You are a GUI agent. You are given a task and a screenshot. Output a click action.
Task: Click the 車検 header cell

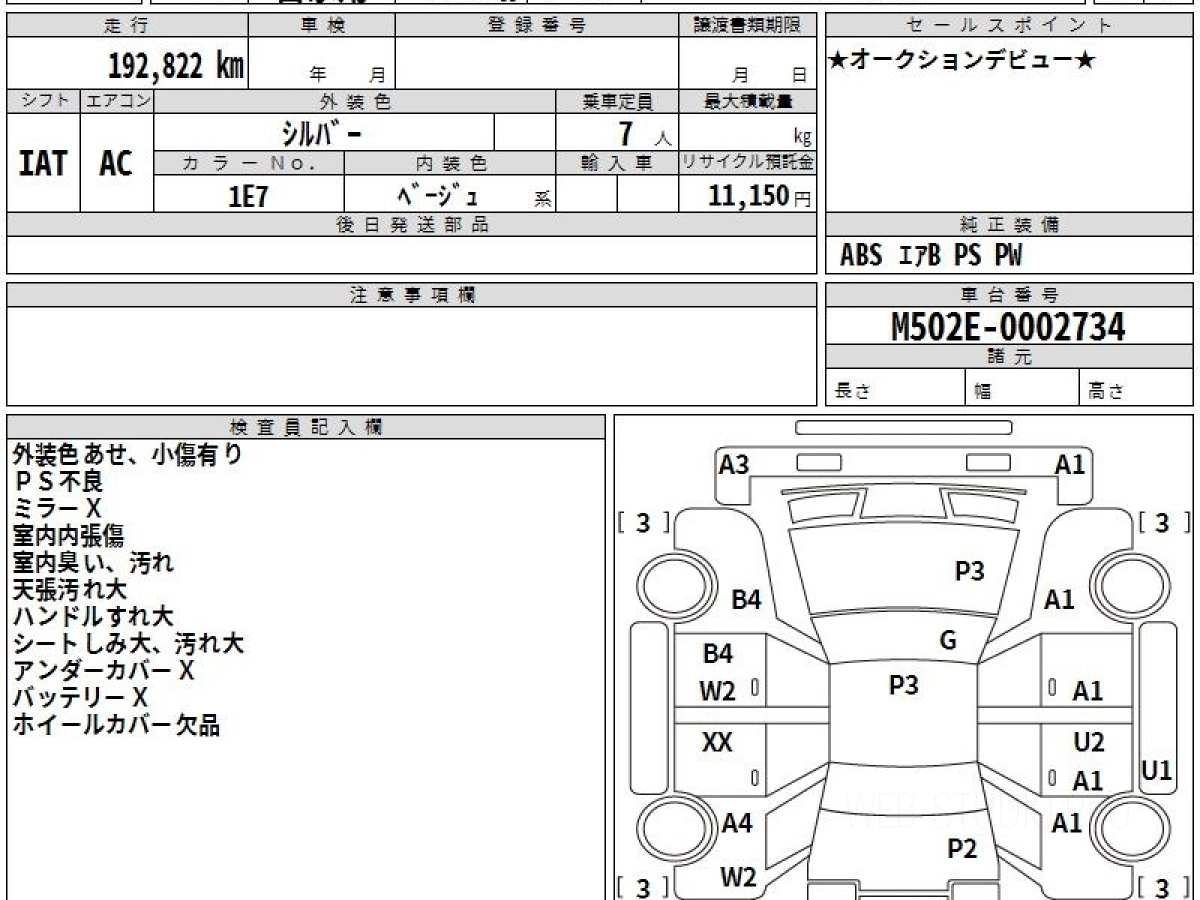coord(322,25)
